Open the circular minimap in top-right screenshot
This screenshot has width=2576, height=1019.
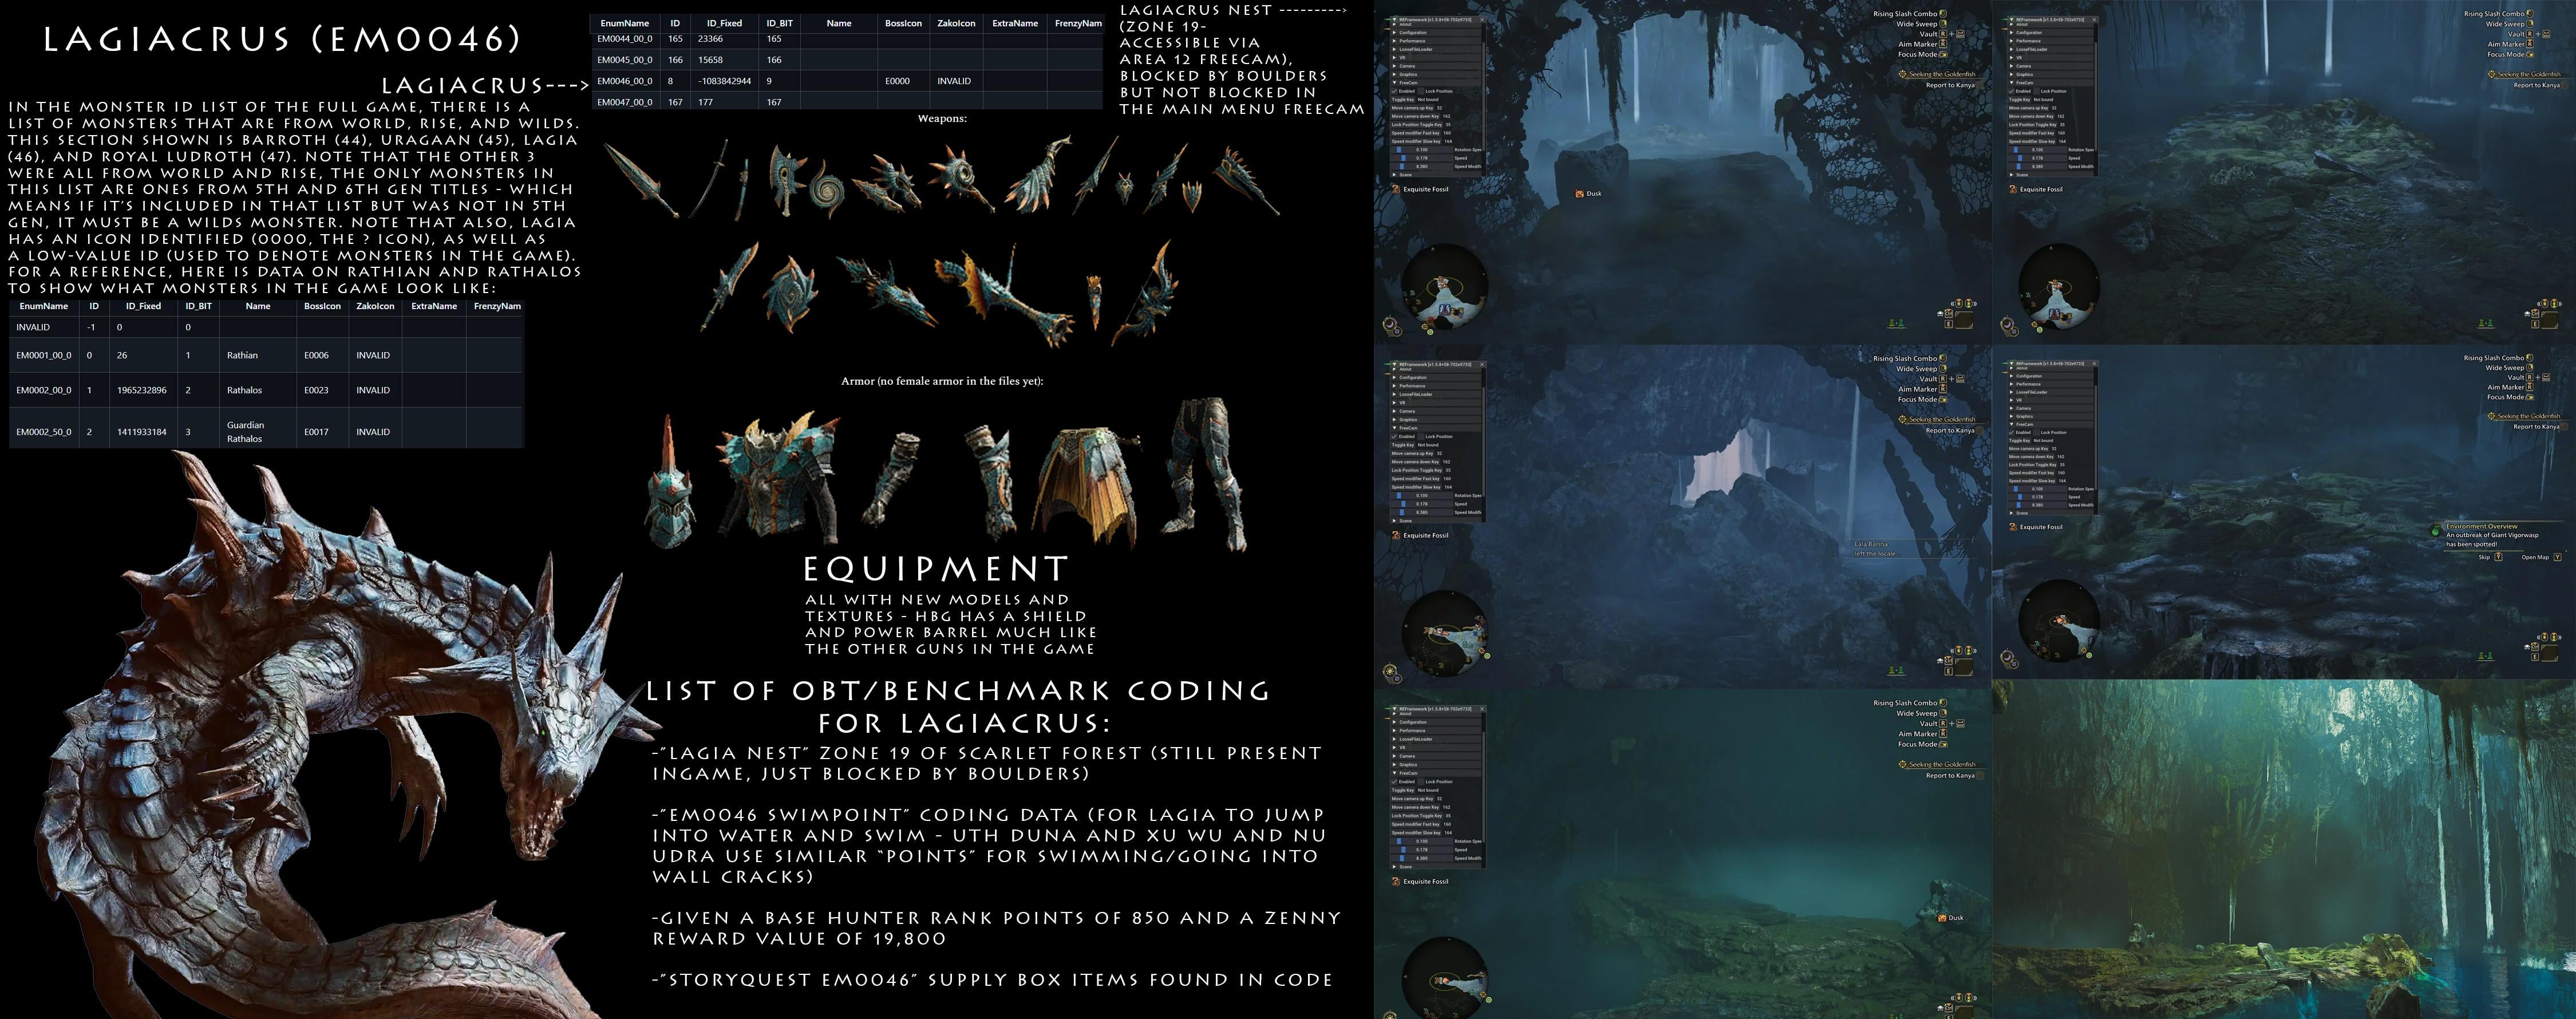2058,287
